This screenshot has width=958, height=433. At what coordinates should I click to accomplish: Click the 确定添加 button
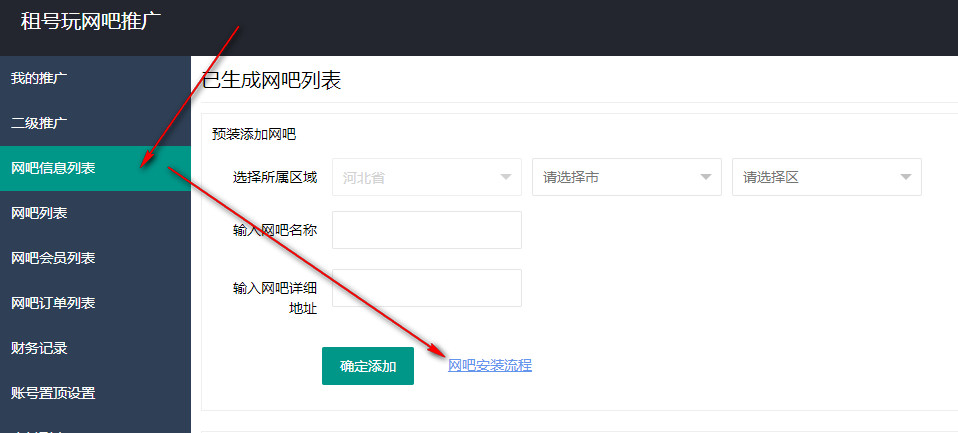click(x=368, y=366)
